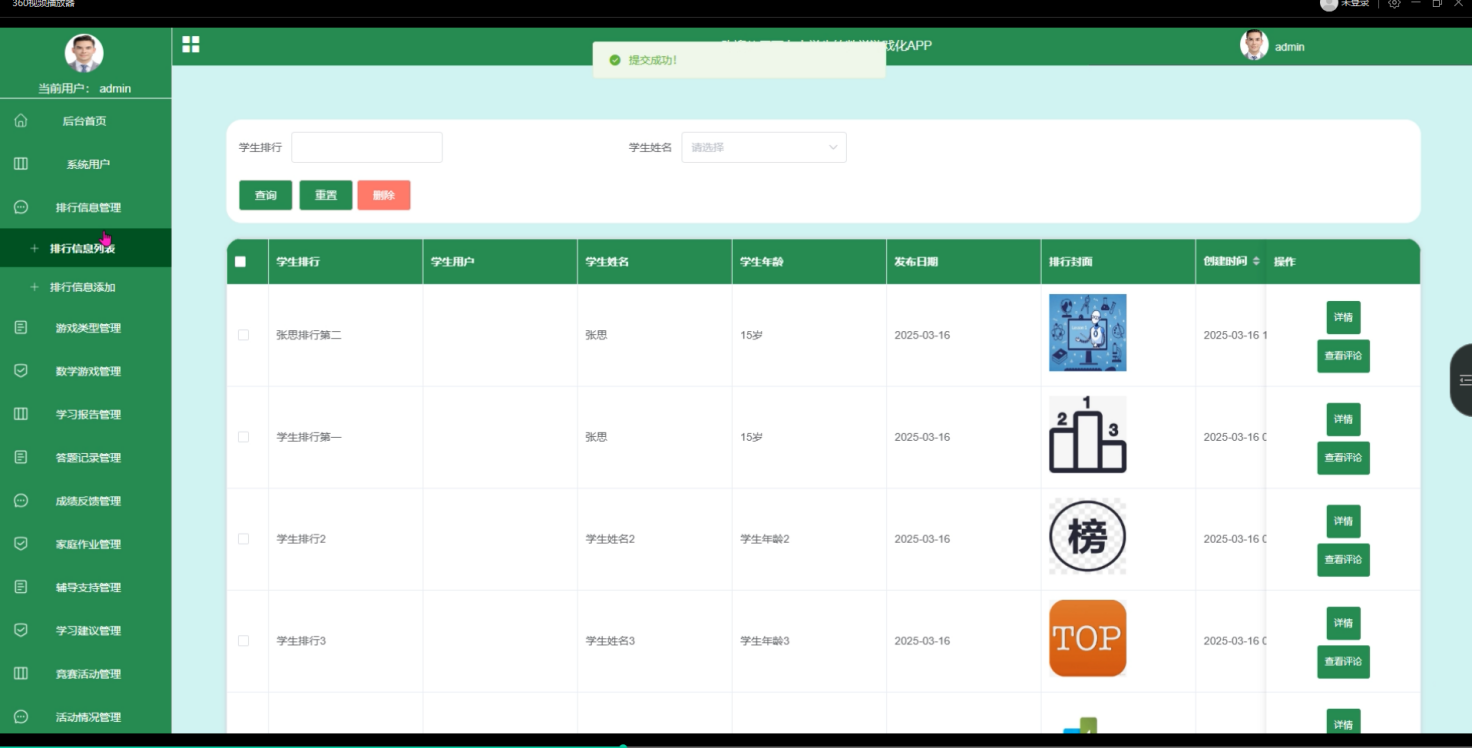Viewport: 1472px width, 748px height.
Task: Click 详情 for 学生排行2
Action: click(1343, 521)
